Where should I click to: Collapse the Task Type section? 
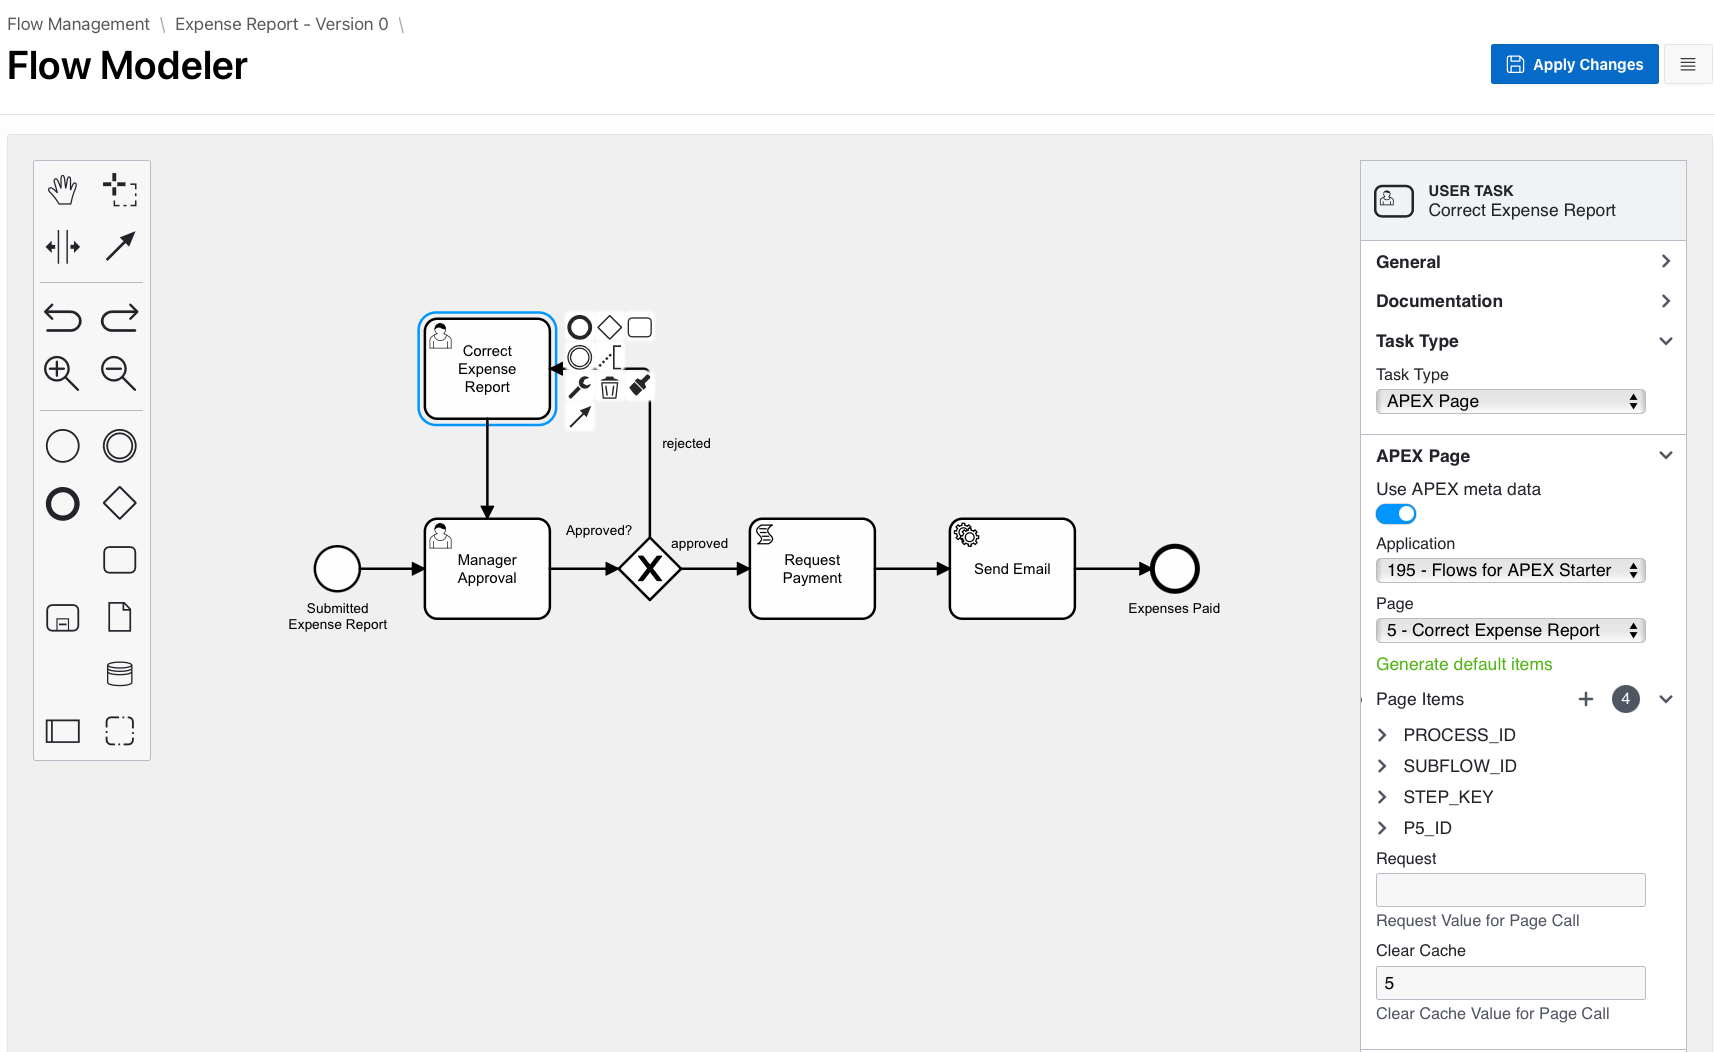click(1666, 341)
